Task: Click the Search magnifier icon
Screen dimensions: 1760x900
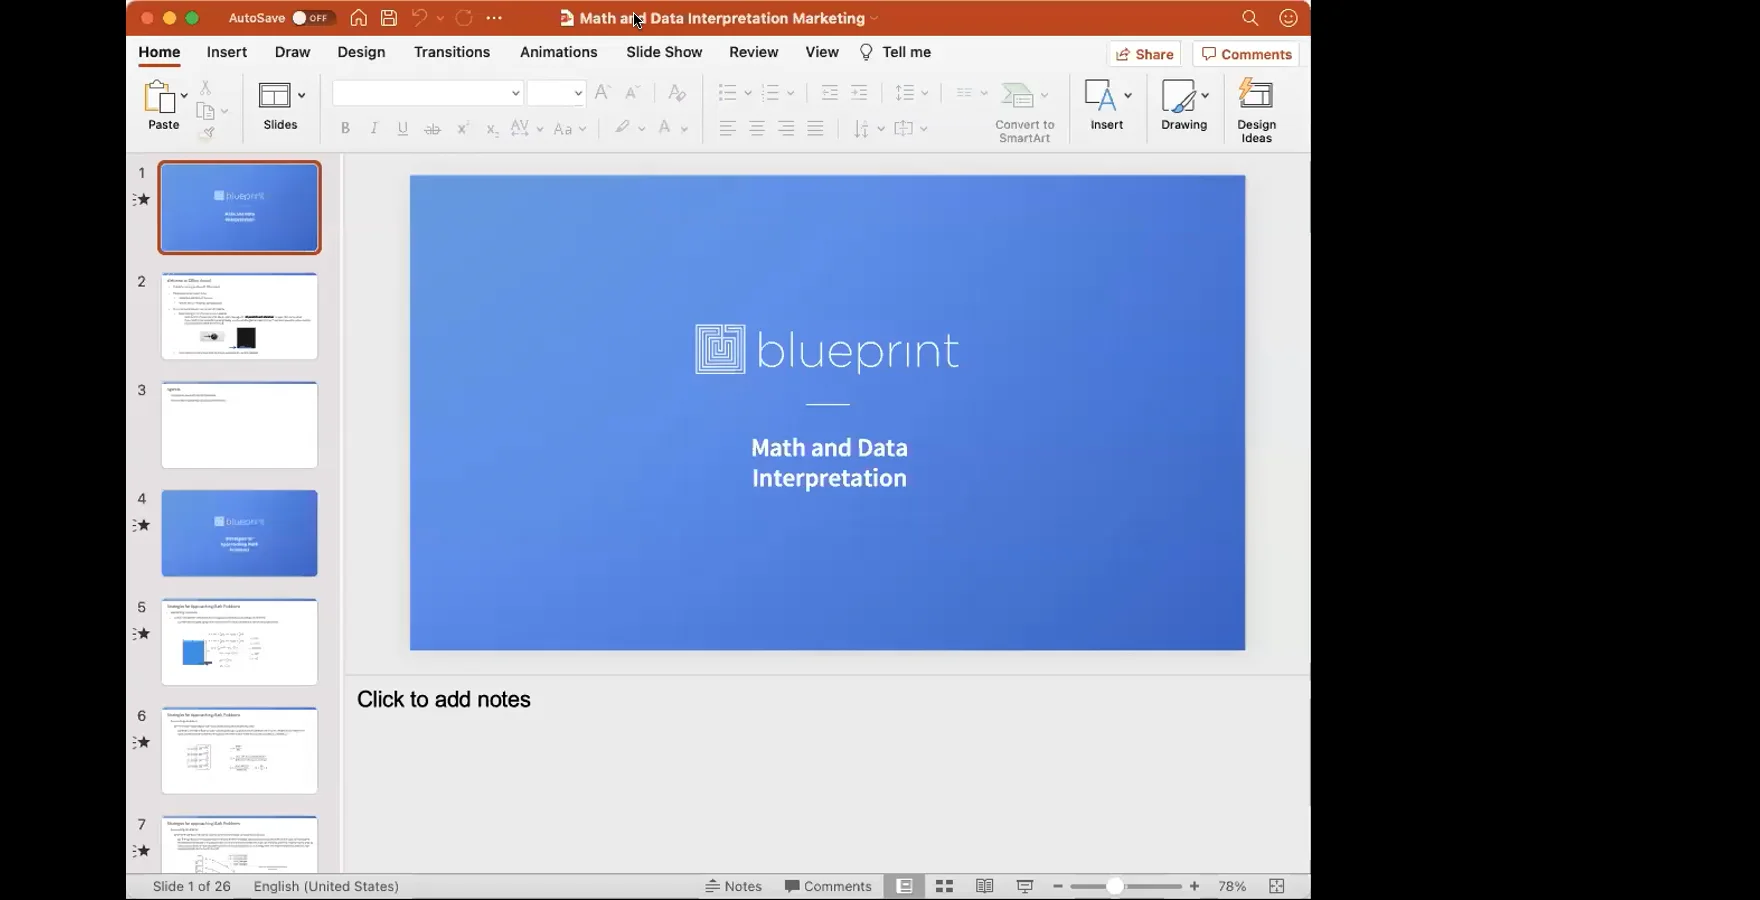Action: (x=1250, y=18)
